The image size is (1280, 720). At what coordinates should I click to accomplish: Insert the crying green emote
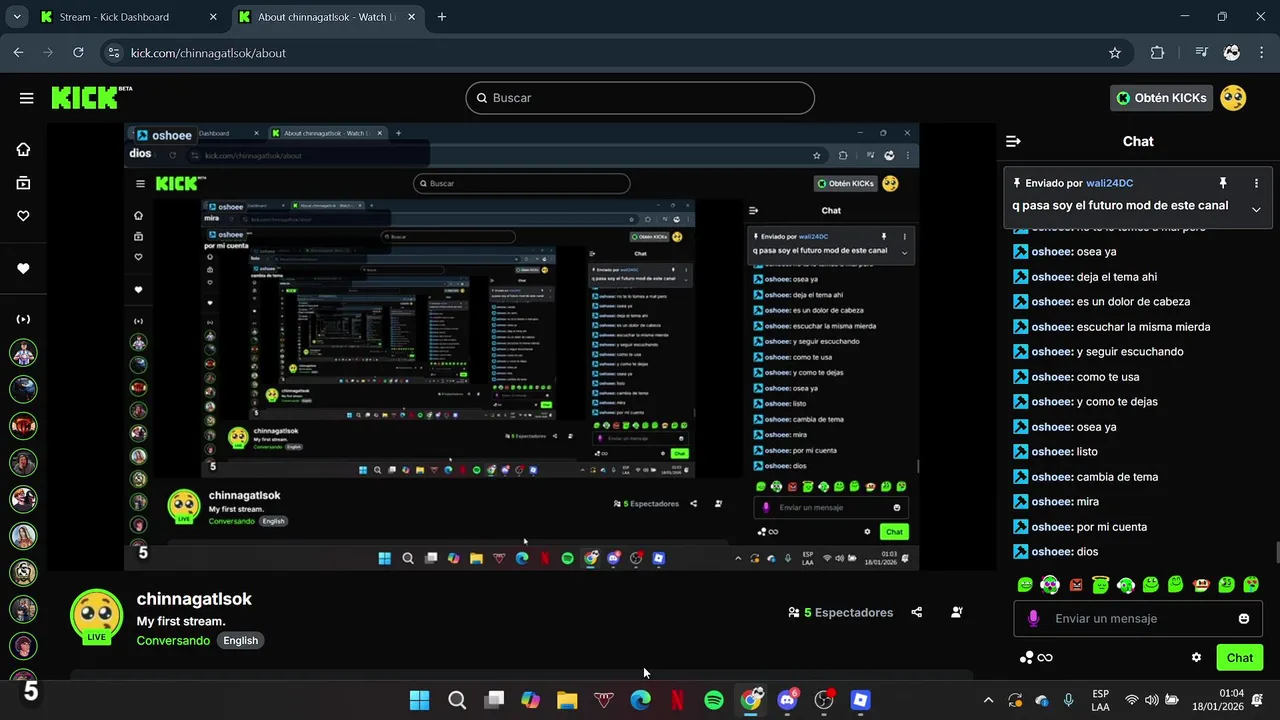pyautogui.click(x=1251, y=585)
